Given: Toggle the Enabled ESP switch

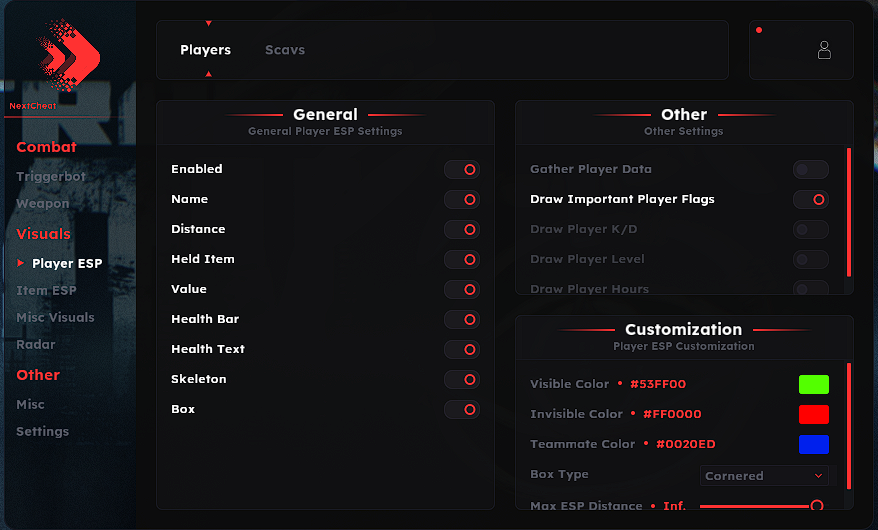Looking at the screenshot, I should click(462, 170).
